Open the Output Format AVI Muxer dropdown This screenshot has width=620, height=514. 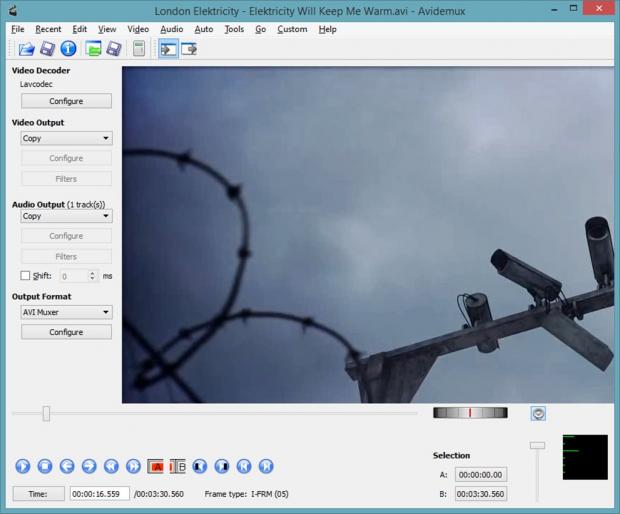pos(66,312)
